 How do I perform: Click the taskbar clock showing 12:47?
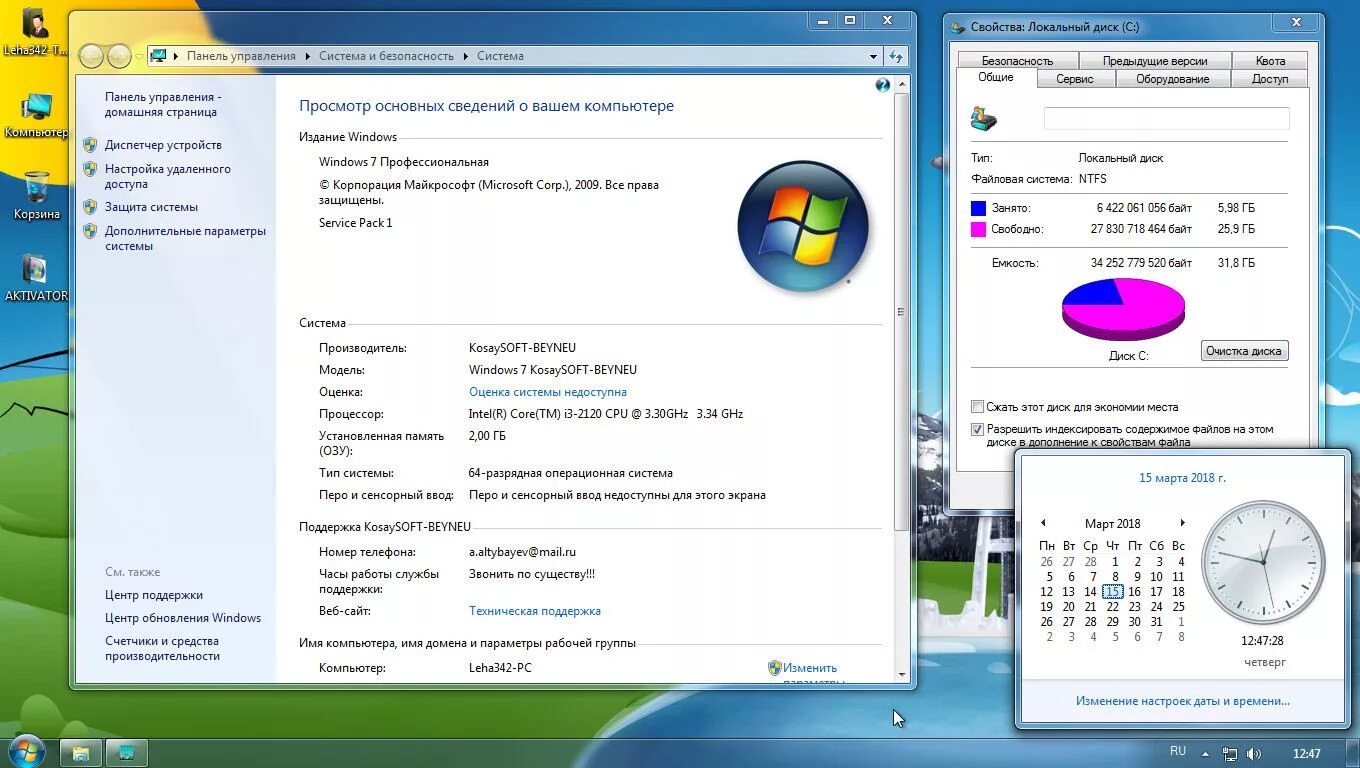pyautogui.click(x=1306, y=754)
